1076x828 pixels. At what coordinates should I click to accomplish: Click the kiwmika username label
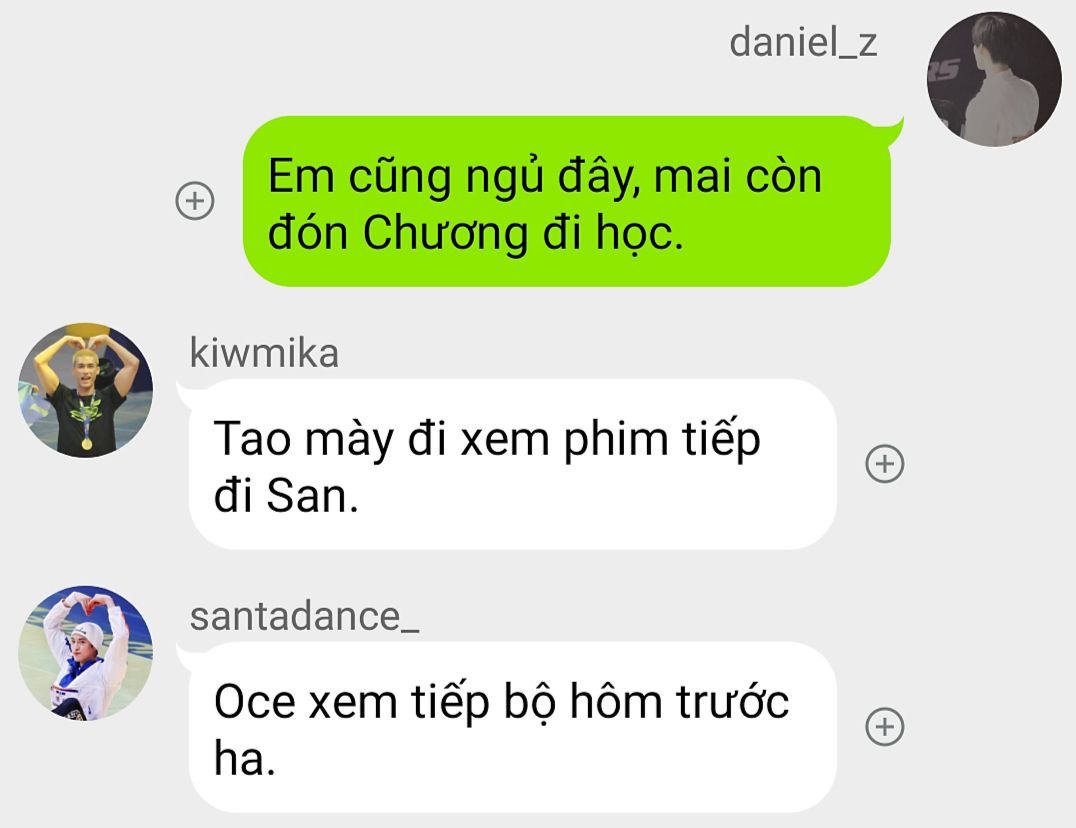point(264,353)
